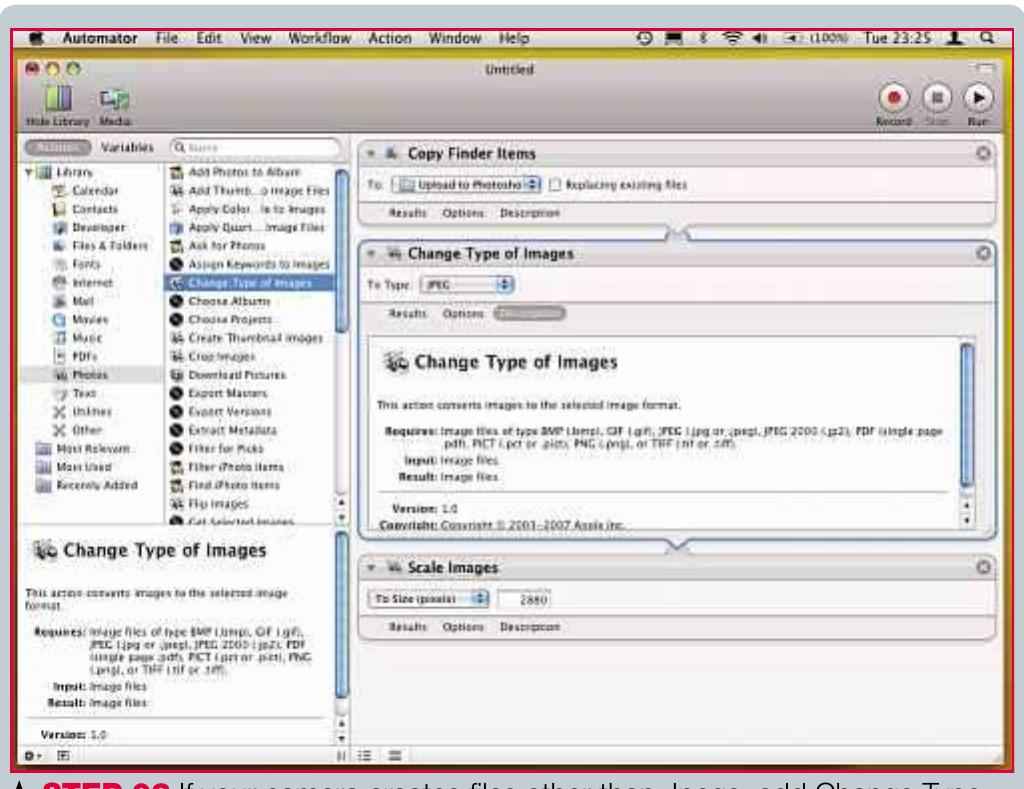This screenshot has height=789, width=1024.
Task: Open the Time Machine menu bar icon
Action: tap(645, 38)
